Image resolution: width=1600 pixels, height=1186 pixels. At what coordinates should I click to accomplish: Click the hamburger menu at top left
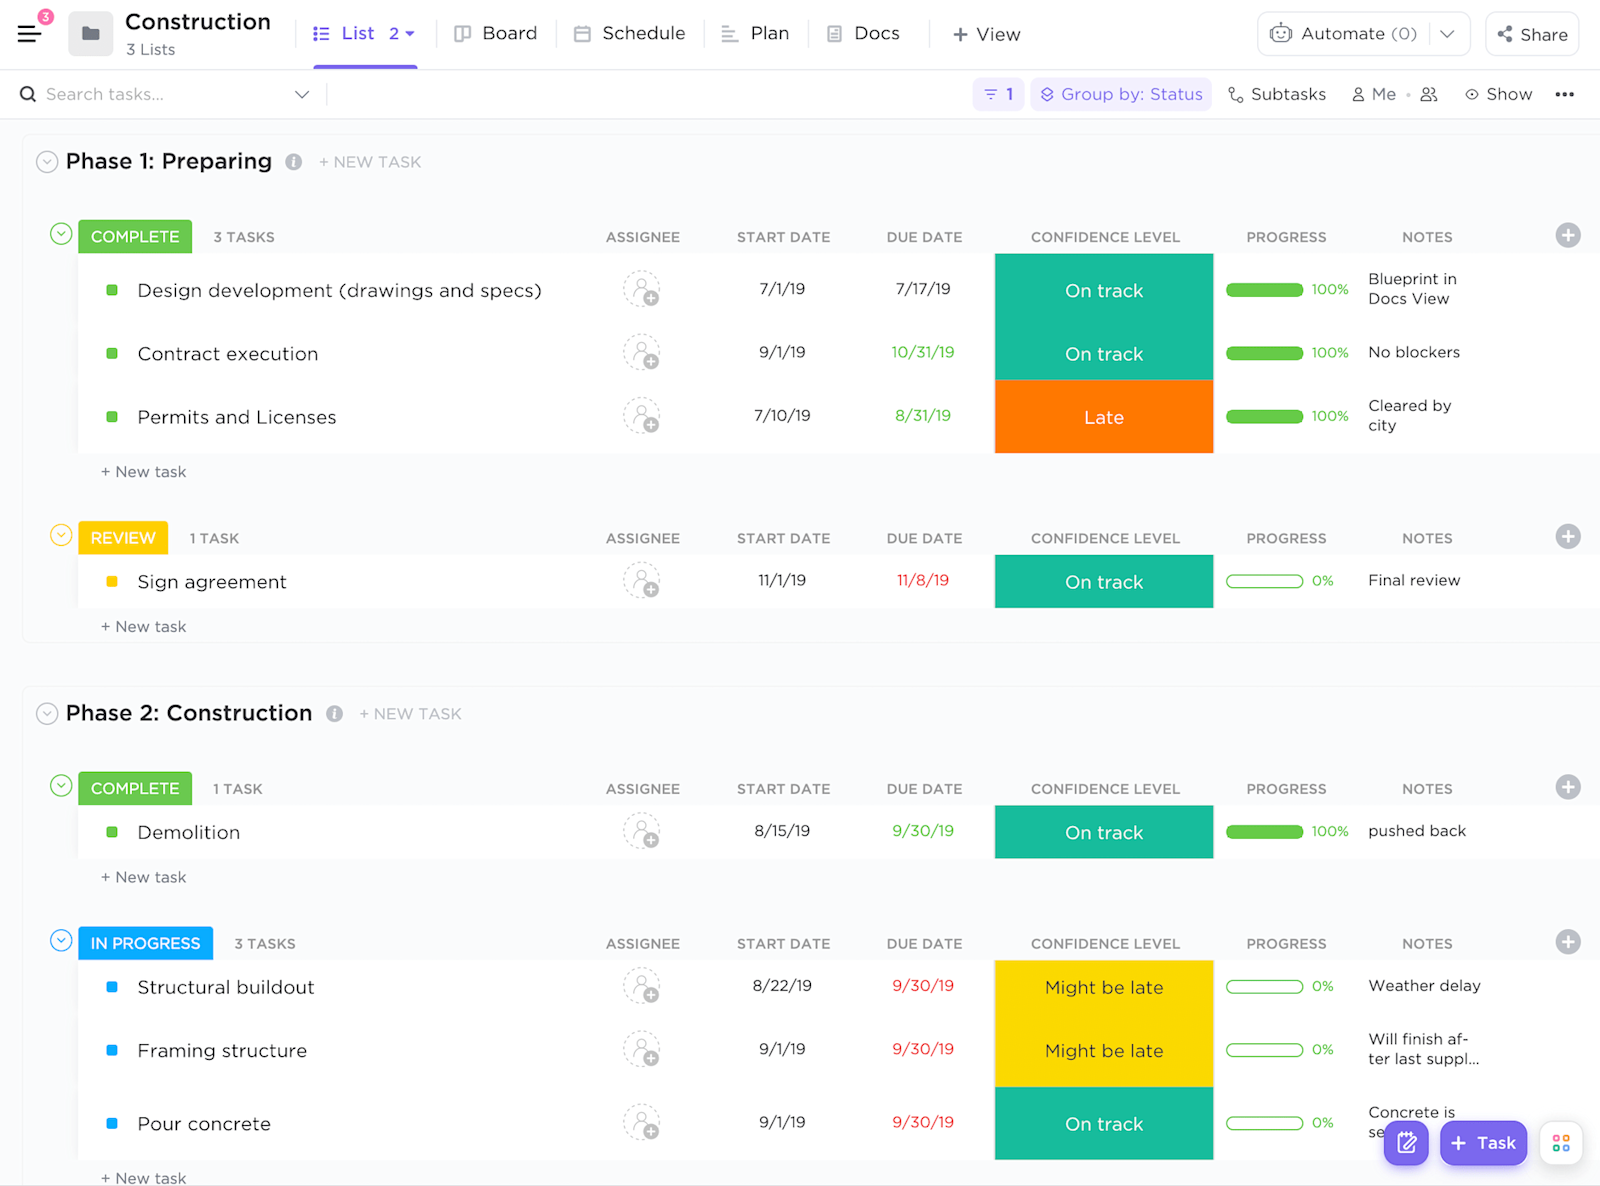point(30,32)
